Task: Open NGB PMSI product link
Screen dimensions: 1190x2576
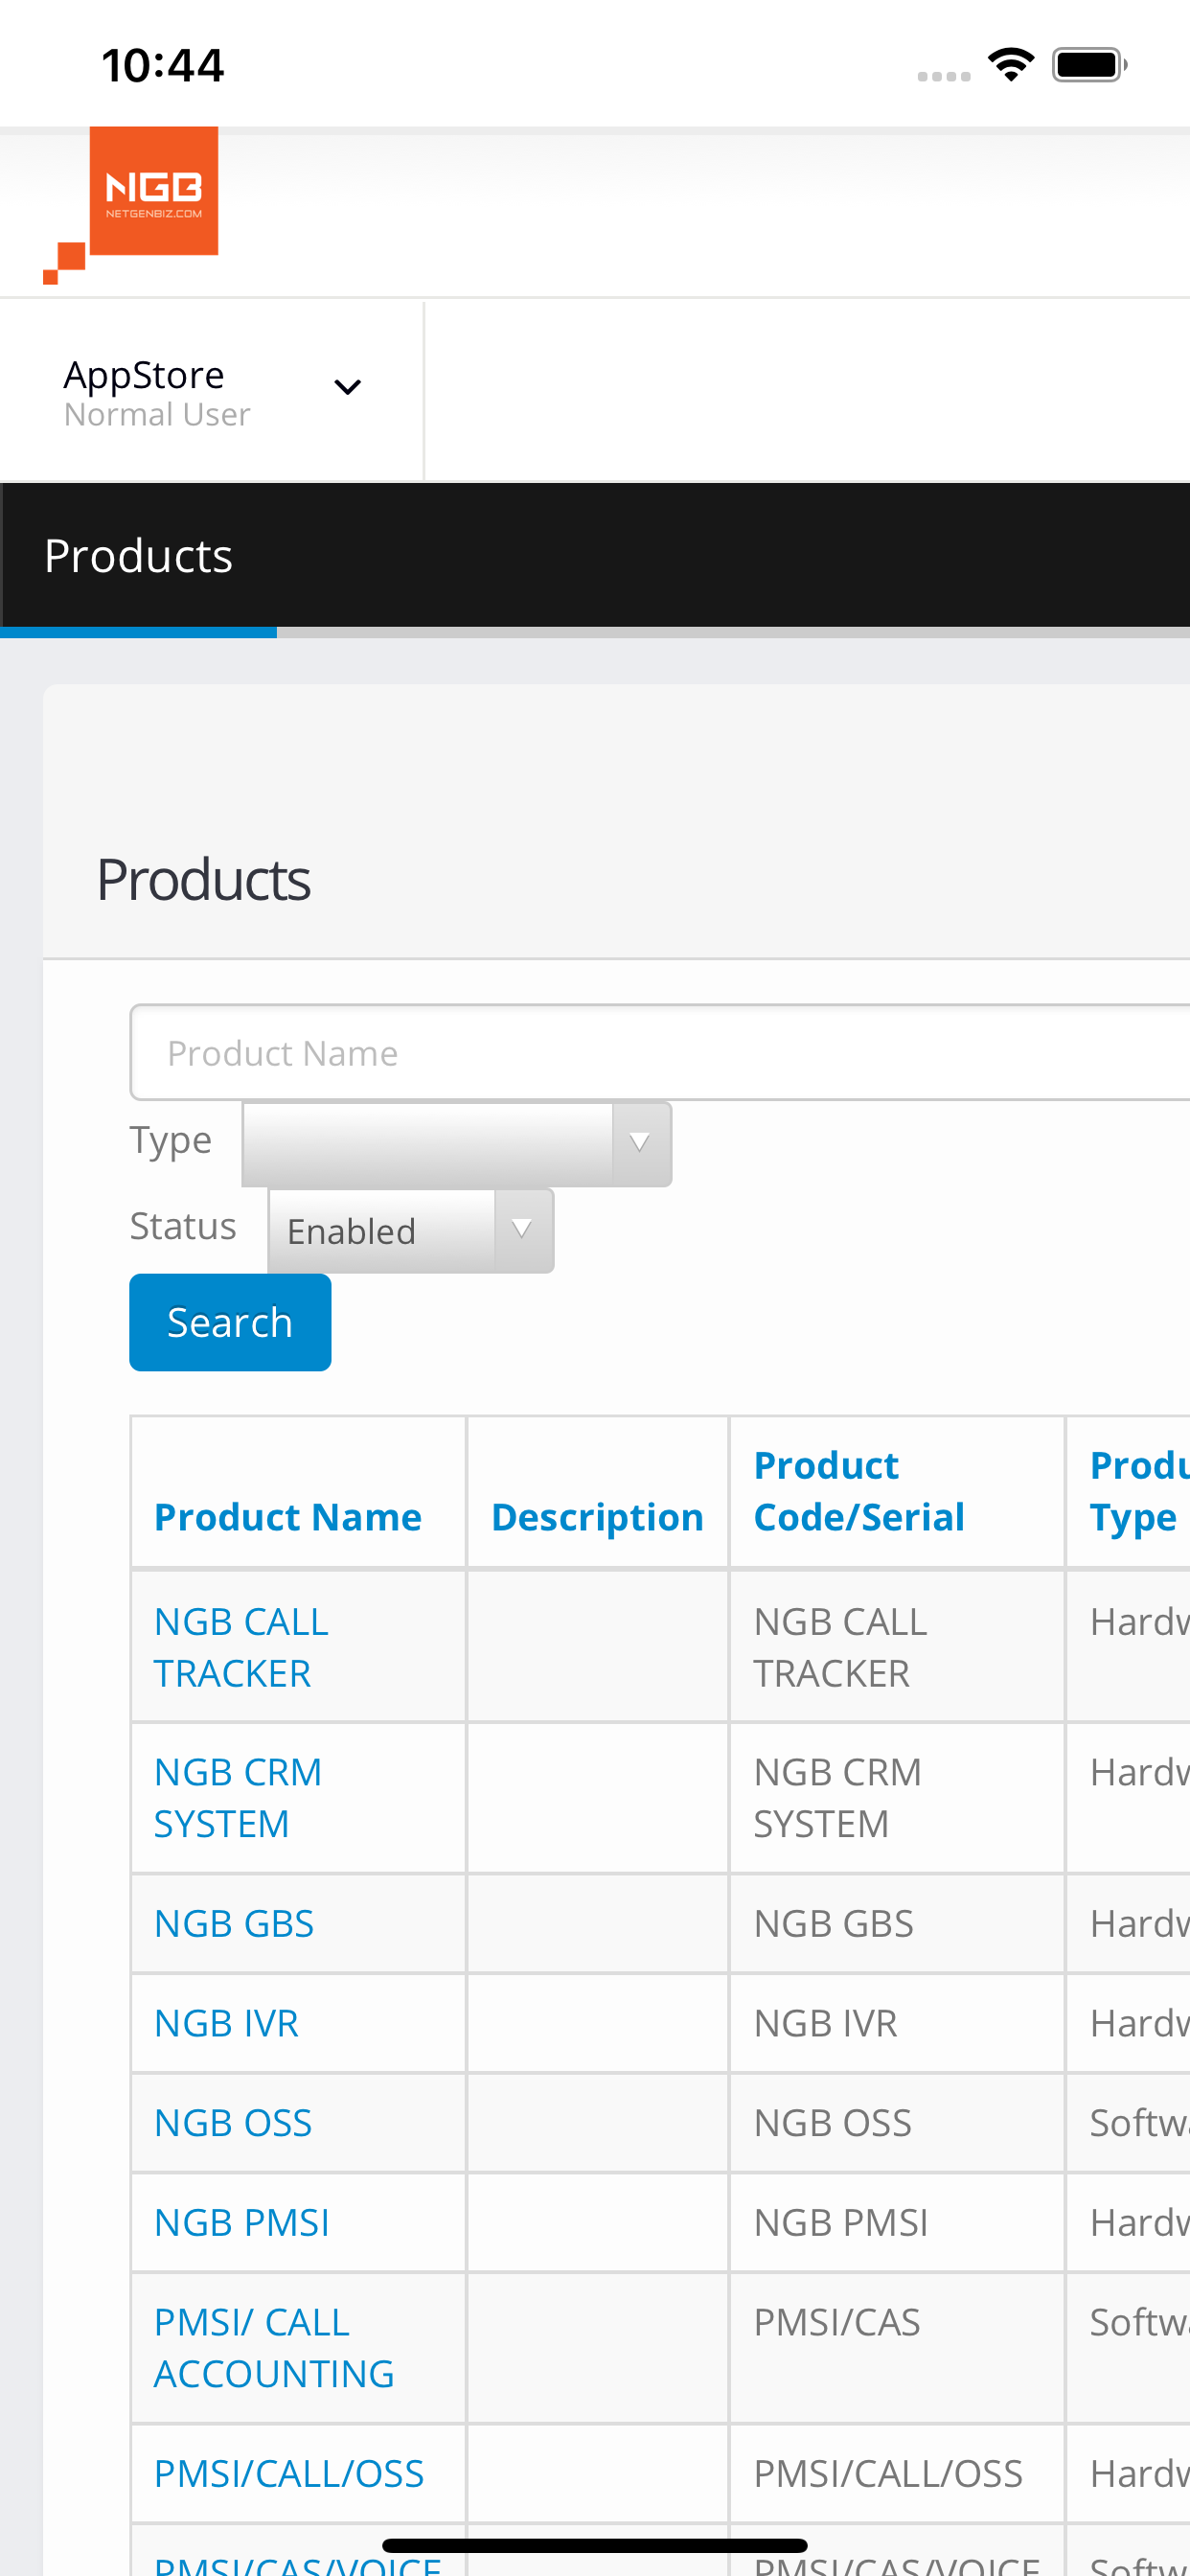Action: pyautogui.click(x=242, y=2222)
